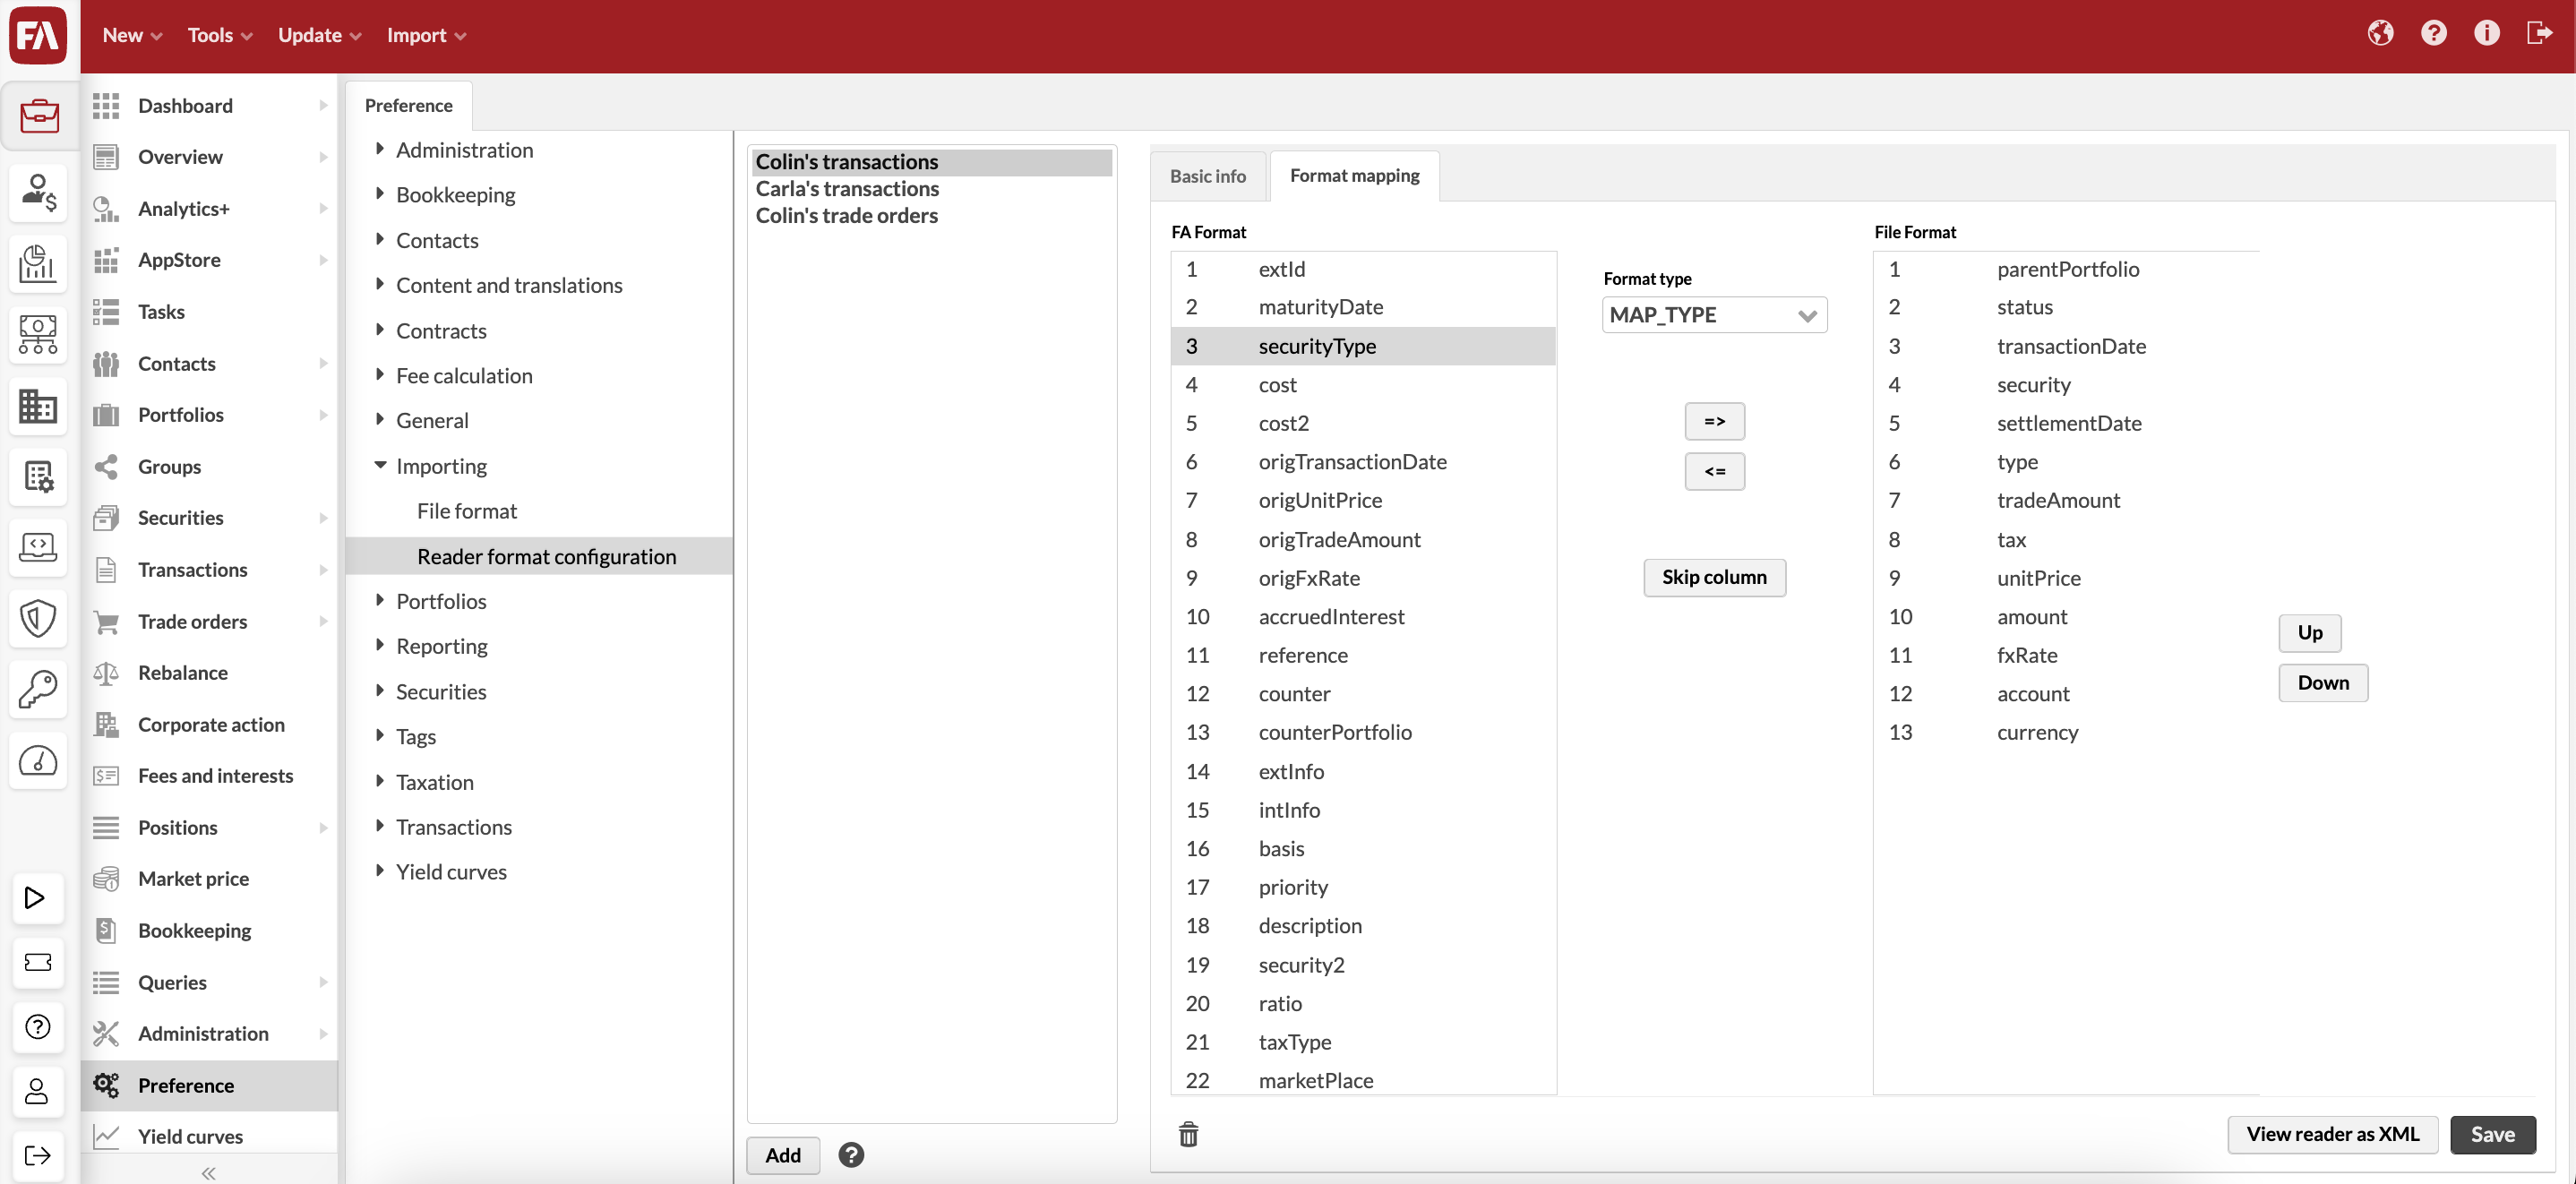
Task: Open Rebalance from the sidebar
Action: (210, 672)
